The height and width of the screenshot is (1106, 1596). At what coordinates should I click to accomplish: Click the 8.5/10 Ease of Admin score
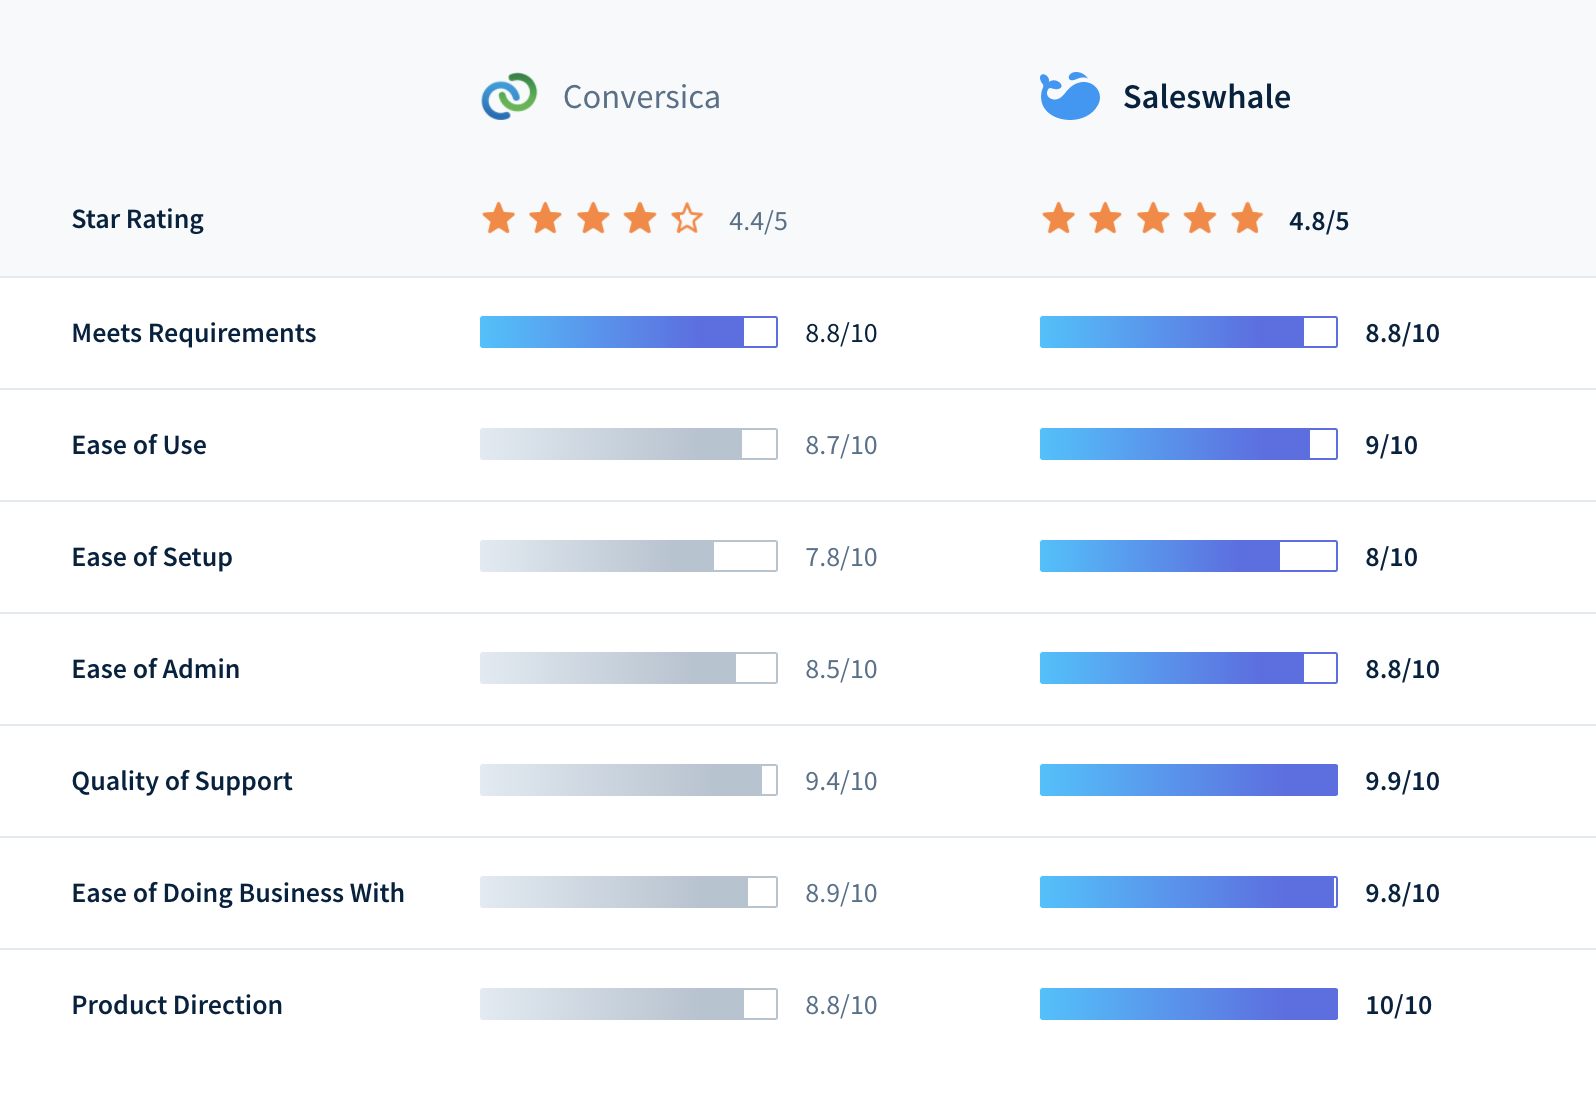pyautogui.click(x=841, y=669)
